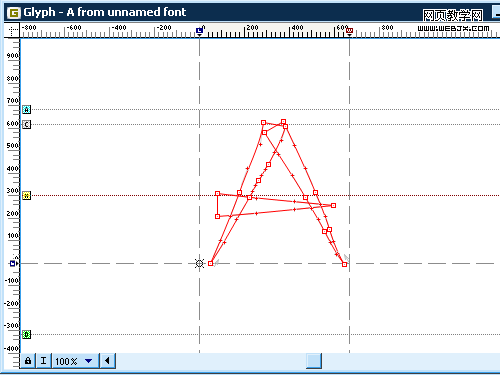
Task: Click the left scroll arrow button
Action: [107, 361]
